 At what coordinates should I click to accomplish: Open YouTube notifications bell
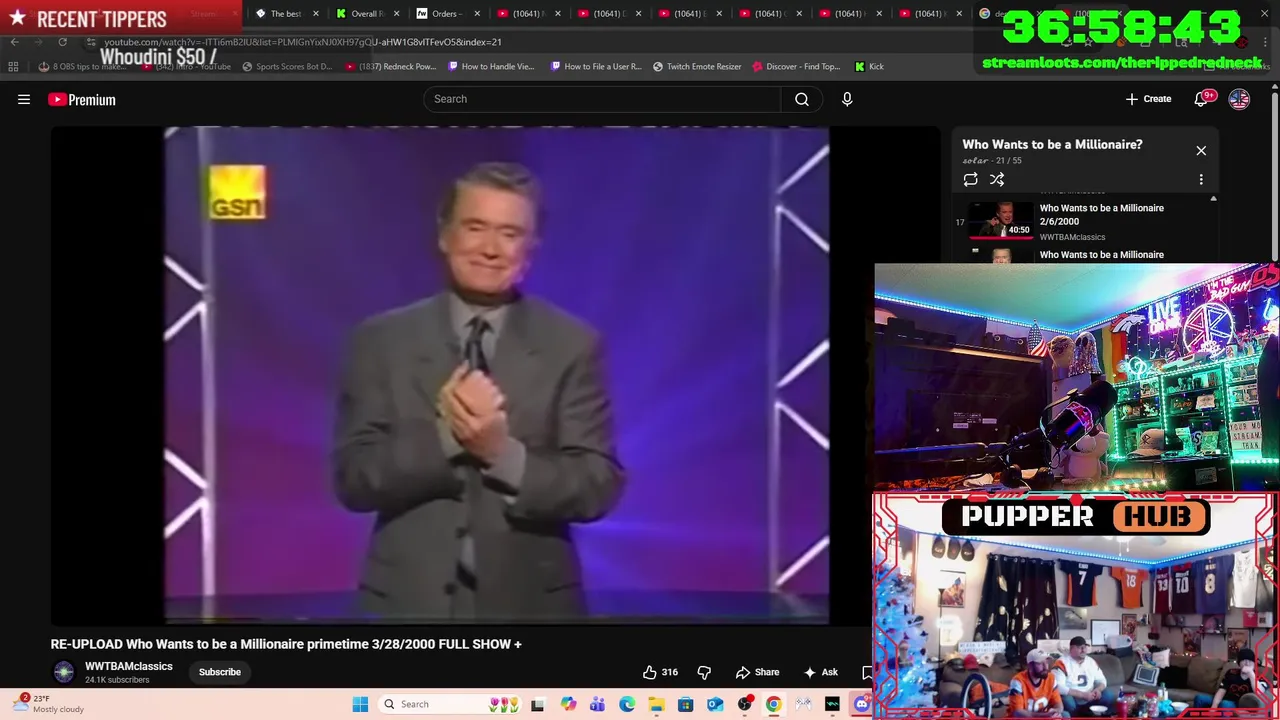click(1201, 99)
